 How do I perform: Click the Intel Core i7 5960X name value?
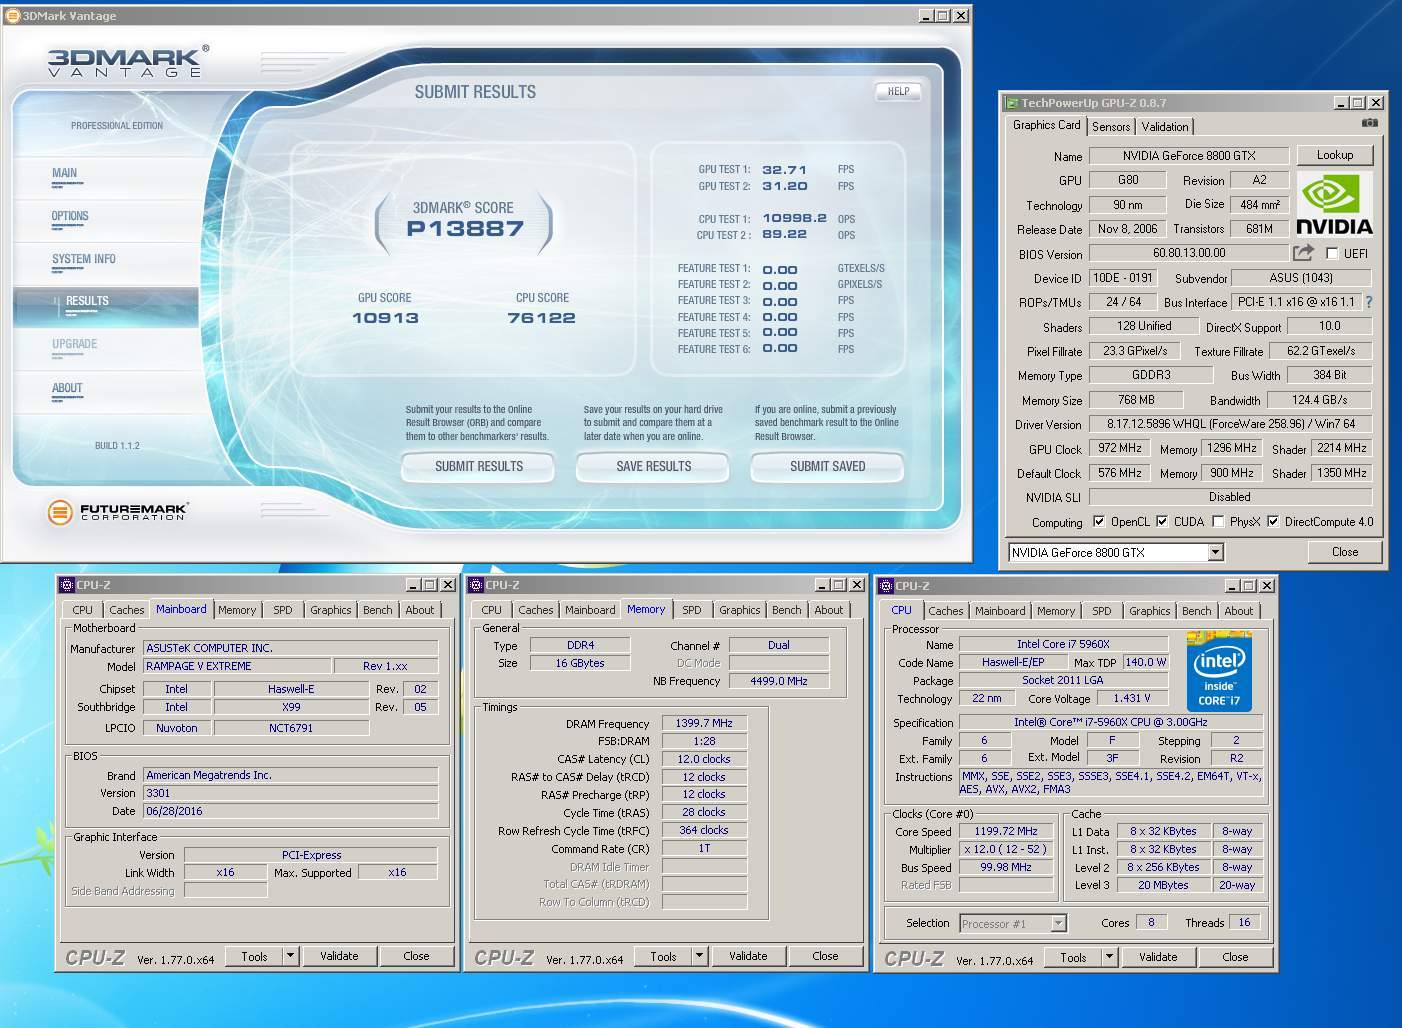coord(1063,644)
